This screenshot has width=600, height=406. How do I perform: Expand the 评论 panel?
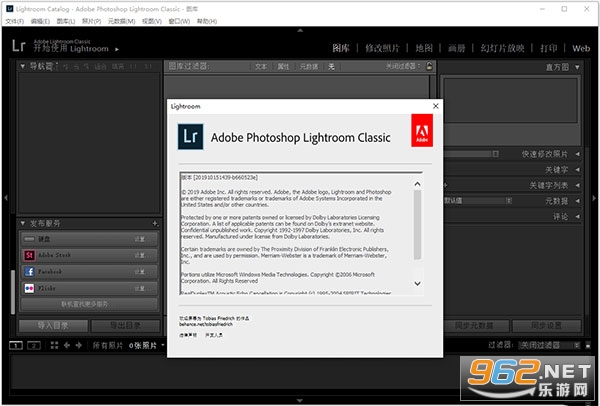[x=577, y=217]
